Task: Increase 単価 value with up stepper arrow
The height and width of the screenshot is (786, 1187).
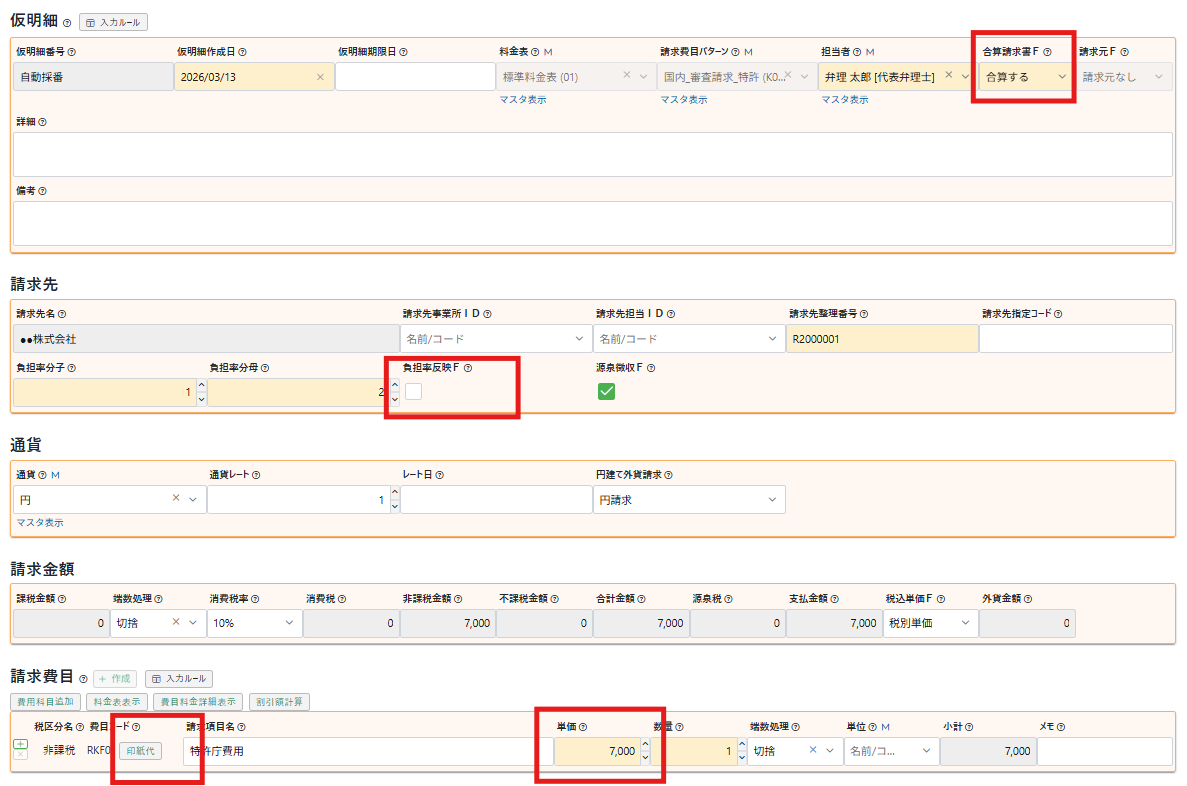Action: tap(645, 745)
